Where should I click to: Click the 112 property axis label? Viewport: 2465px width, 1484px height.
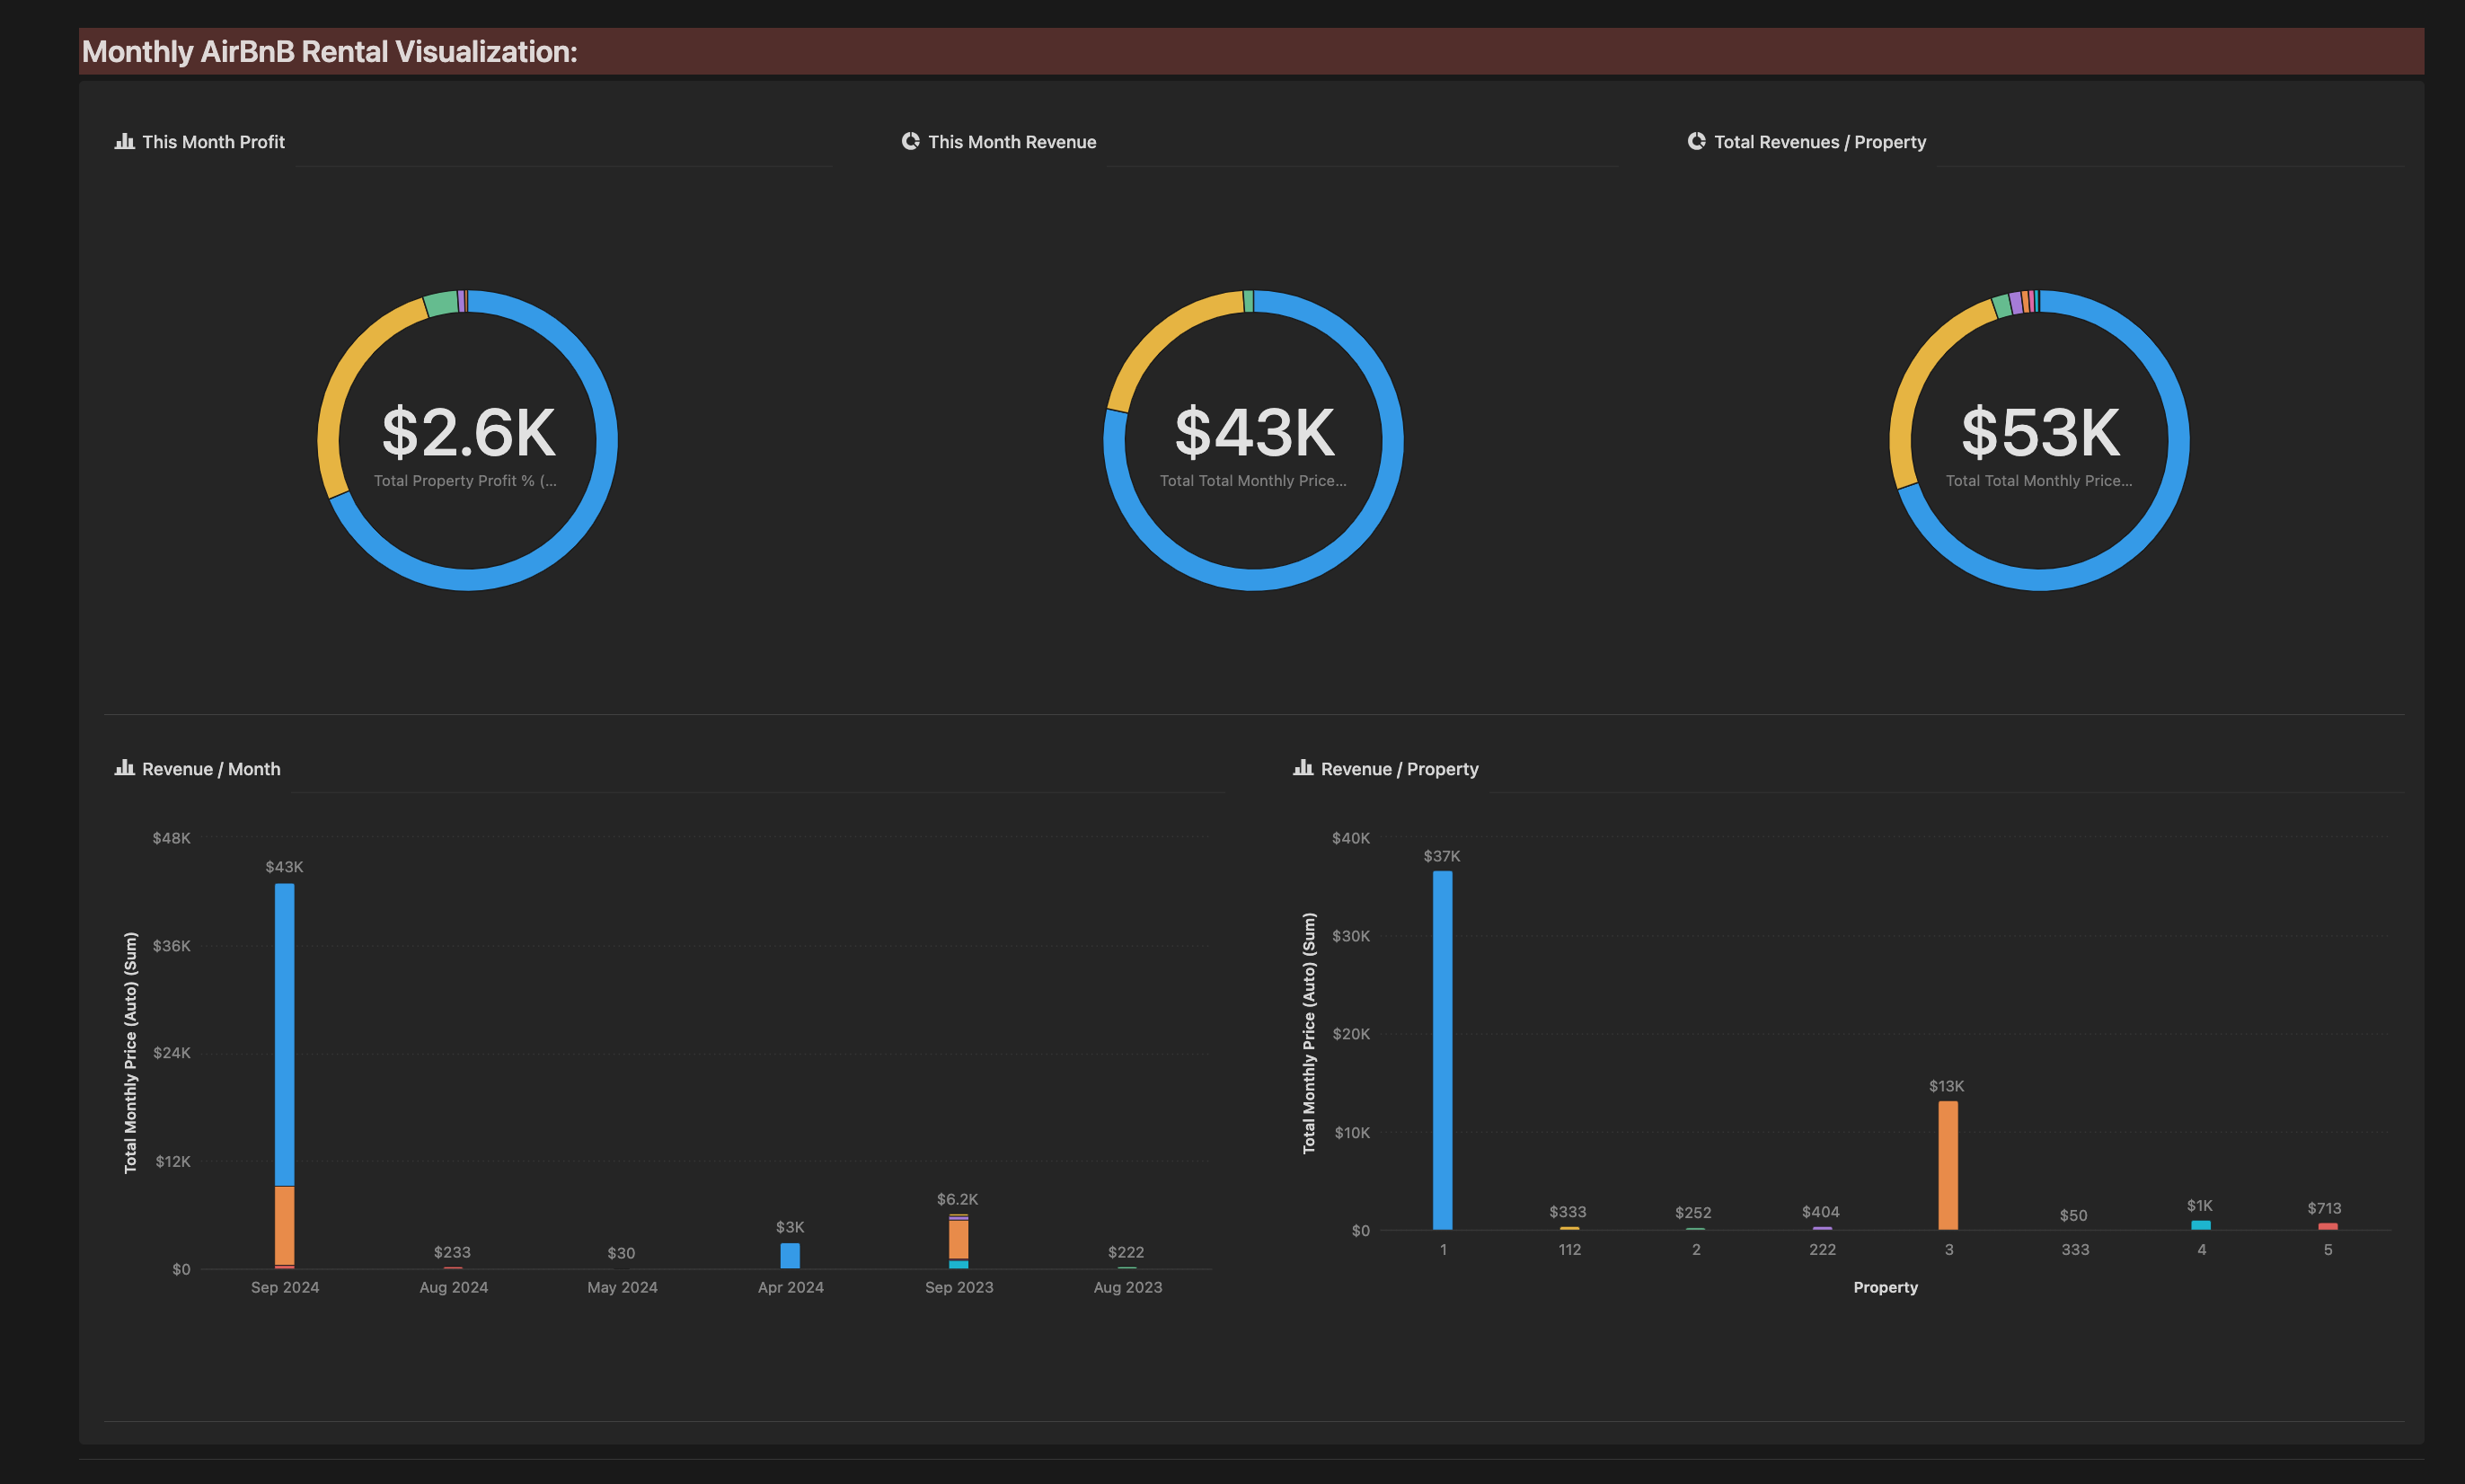coord(1570,1250)
